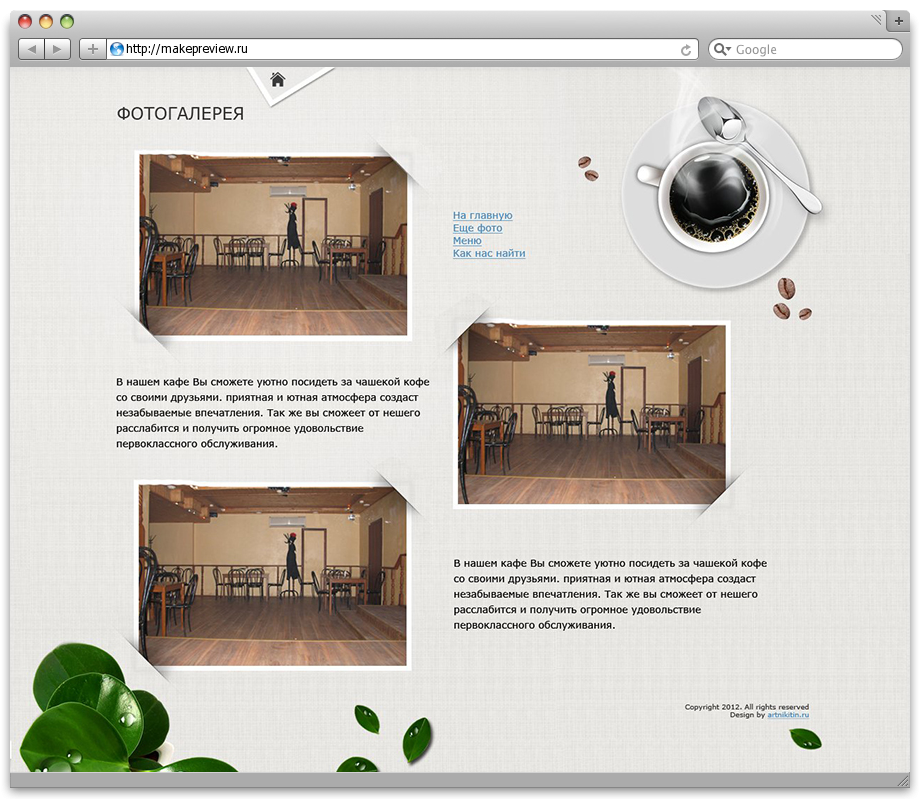The height and width of the screenshot is (799, 920).
Task: Click the add bookmark plus button
Action: point(93,49)
